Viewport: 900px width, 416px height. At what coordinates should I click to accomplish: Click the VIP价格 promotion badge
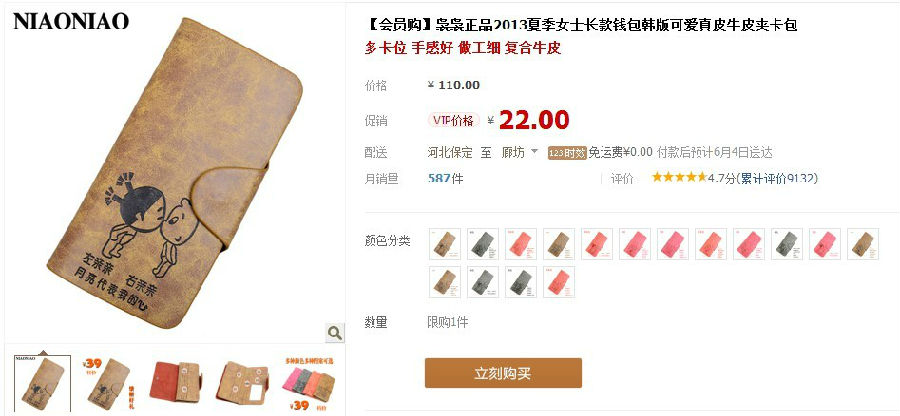click(453, 120)
